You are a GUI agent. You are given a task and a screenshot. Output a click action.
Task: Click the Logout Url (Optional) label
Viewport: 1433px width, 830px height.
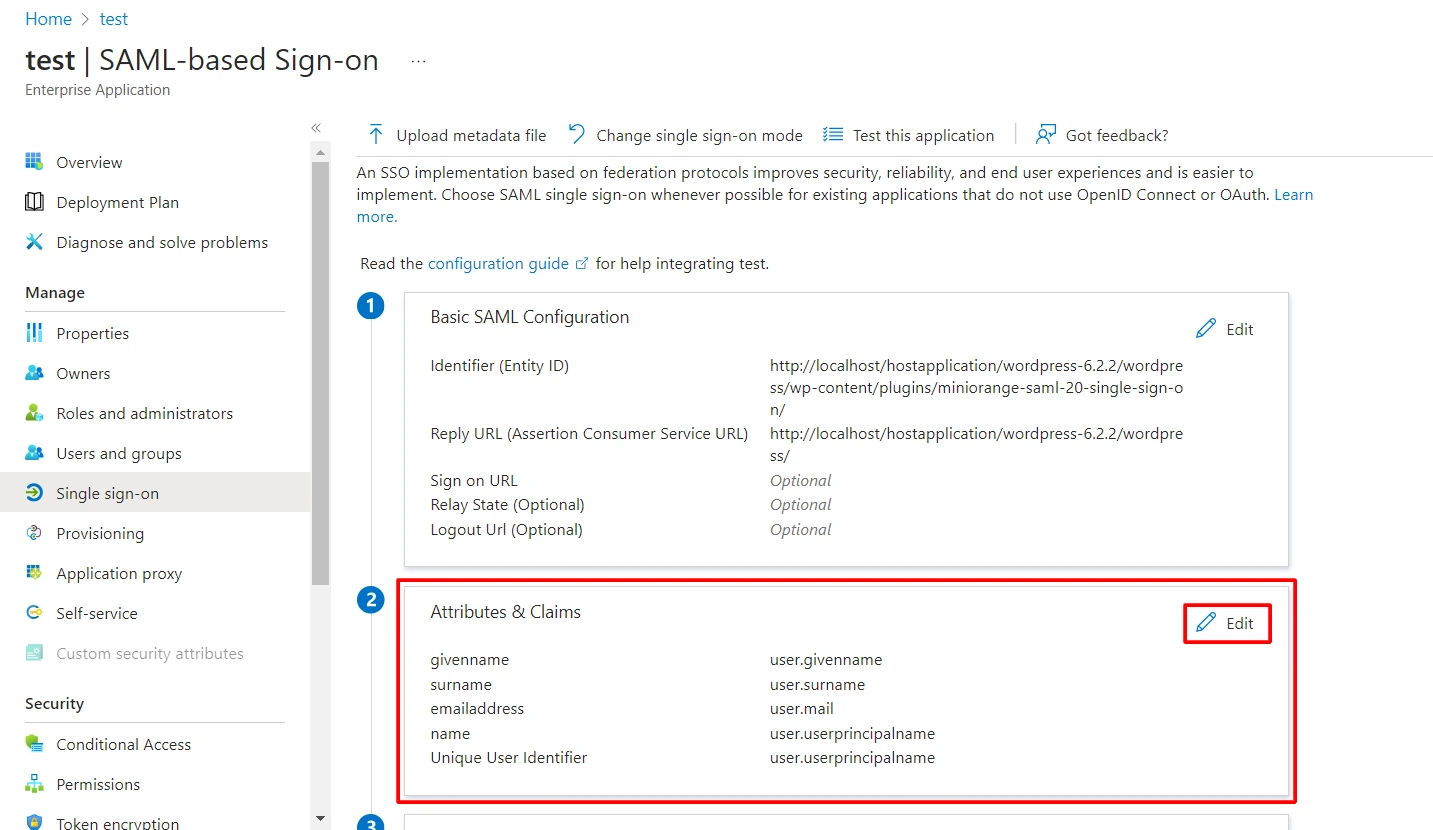[x=507, y=529]
